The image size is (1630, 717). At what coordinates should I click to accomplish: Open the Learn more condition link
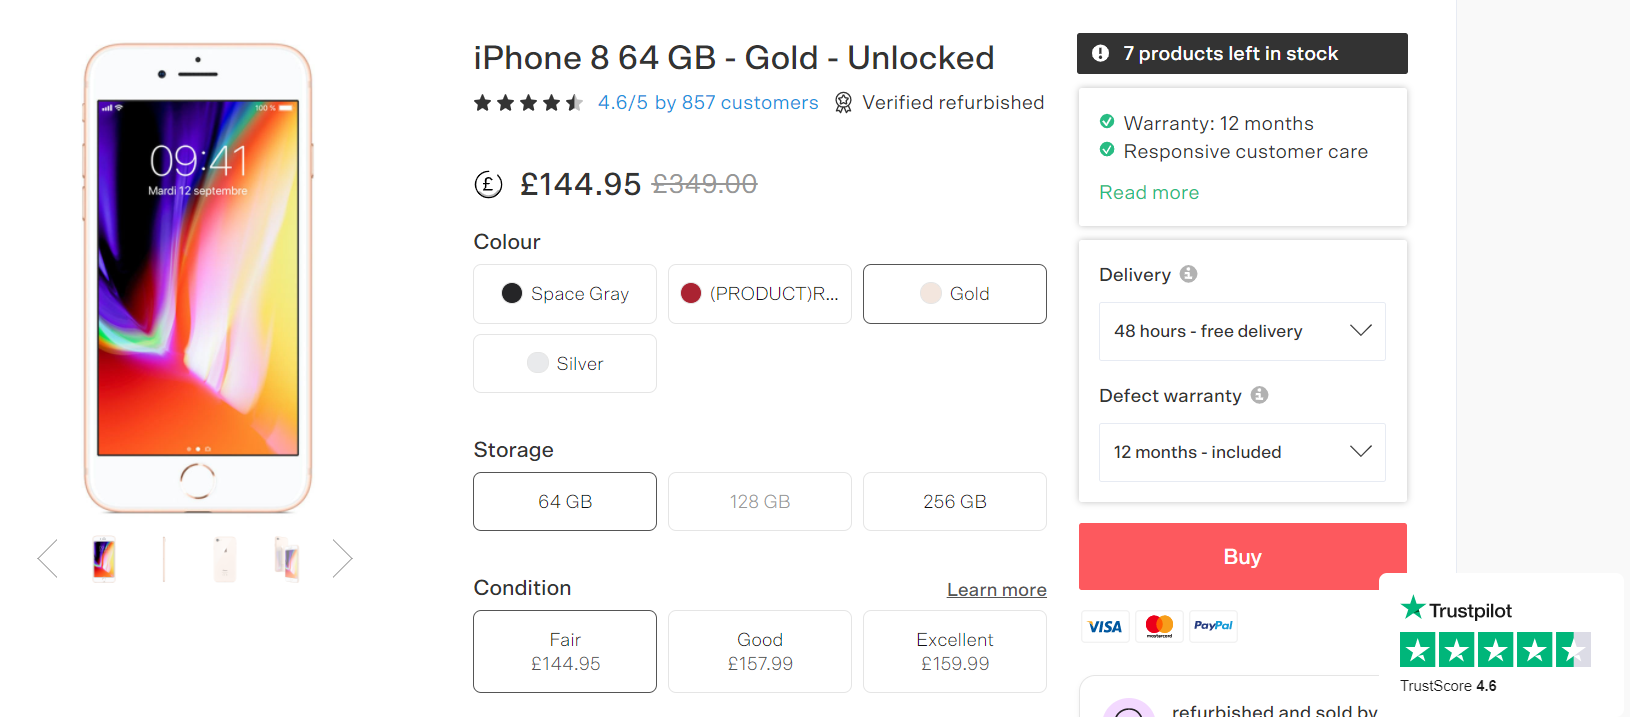(997, 590)
